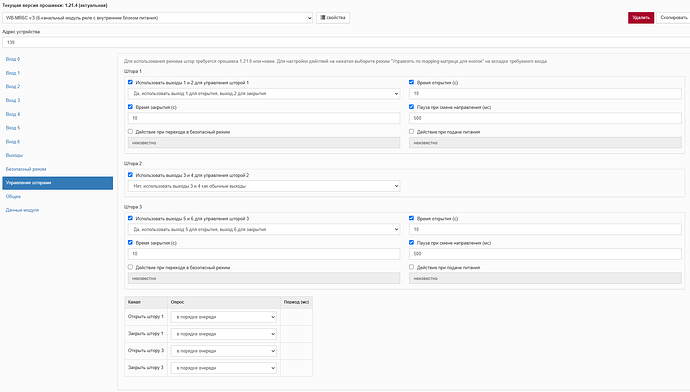
Task: Enable curtain 3 safe mode action checkbox
Action: pos(130,267)
